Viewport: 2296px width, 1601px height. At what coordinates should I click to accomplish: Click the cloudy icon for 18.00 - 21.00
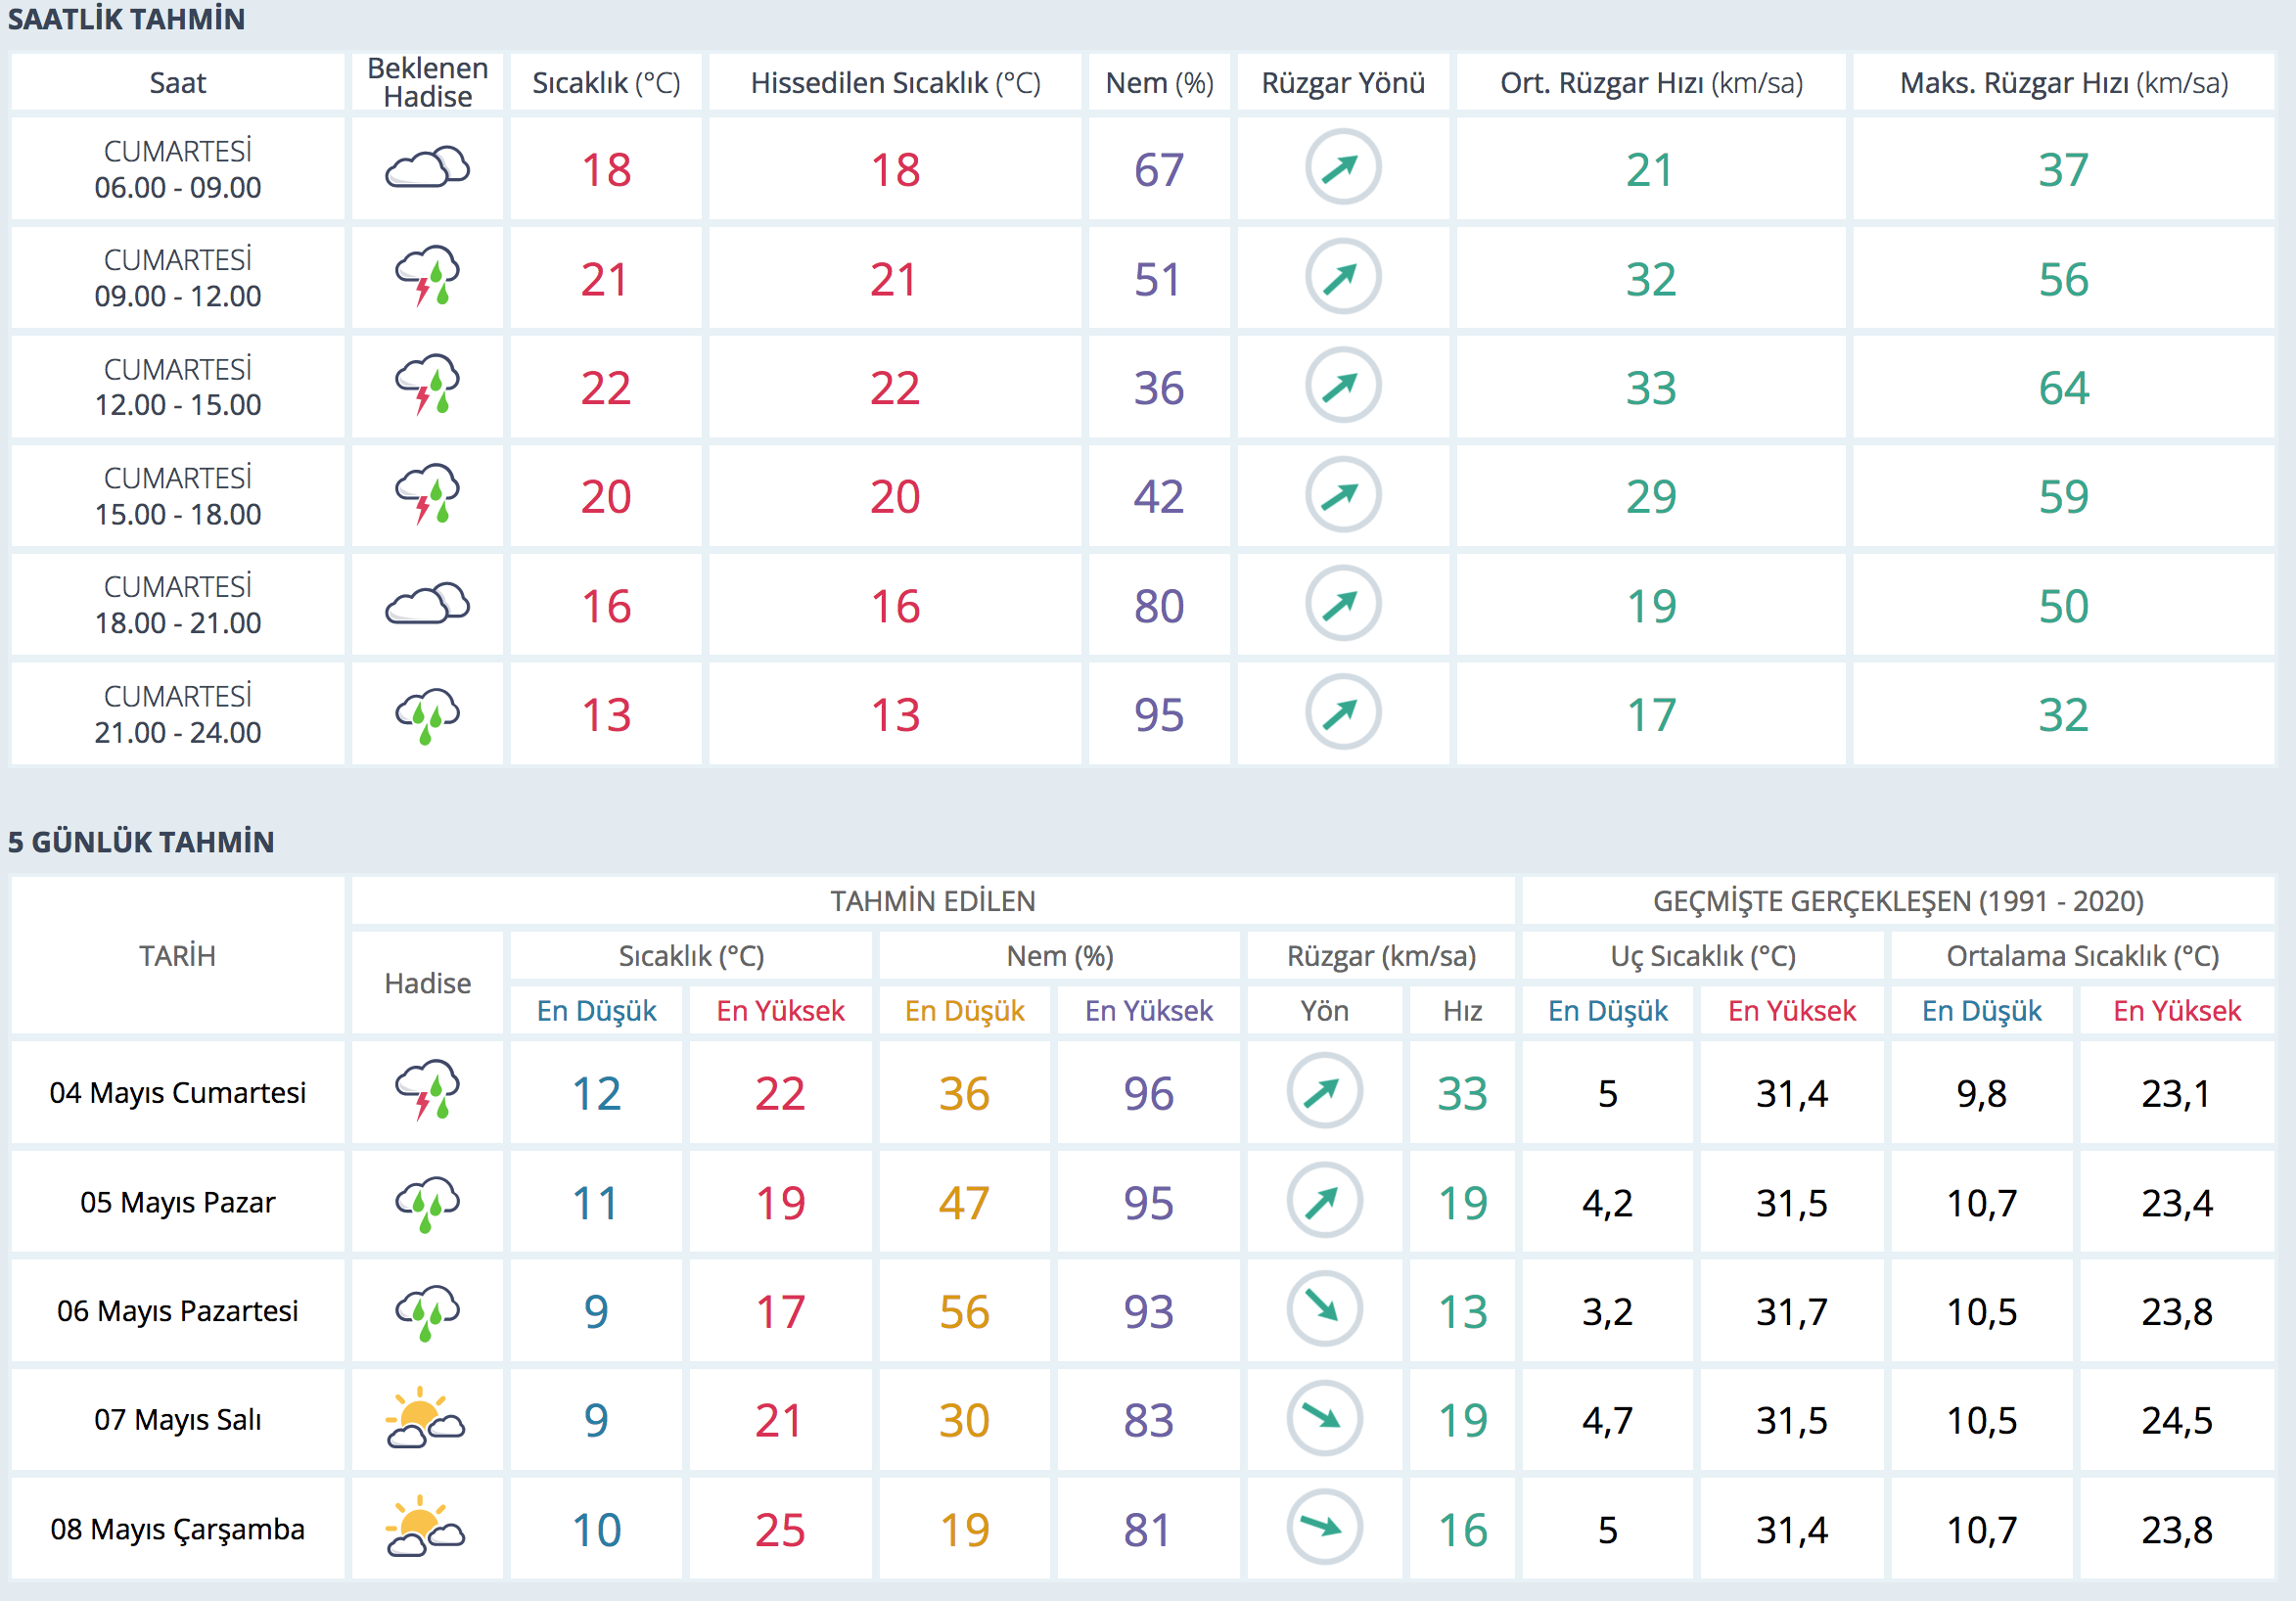[427, 604]
